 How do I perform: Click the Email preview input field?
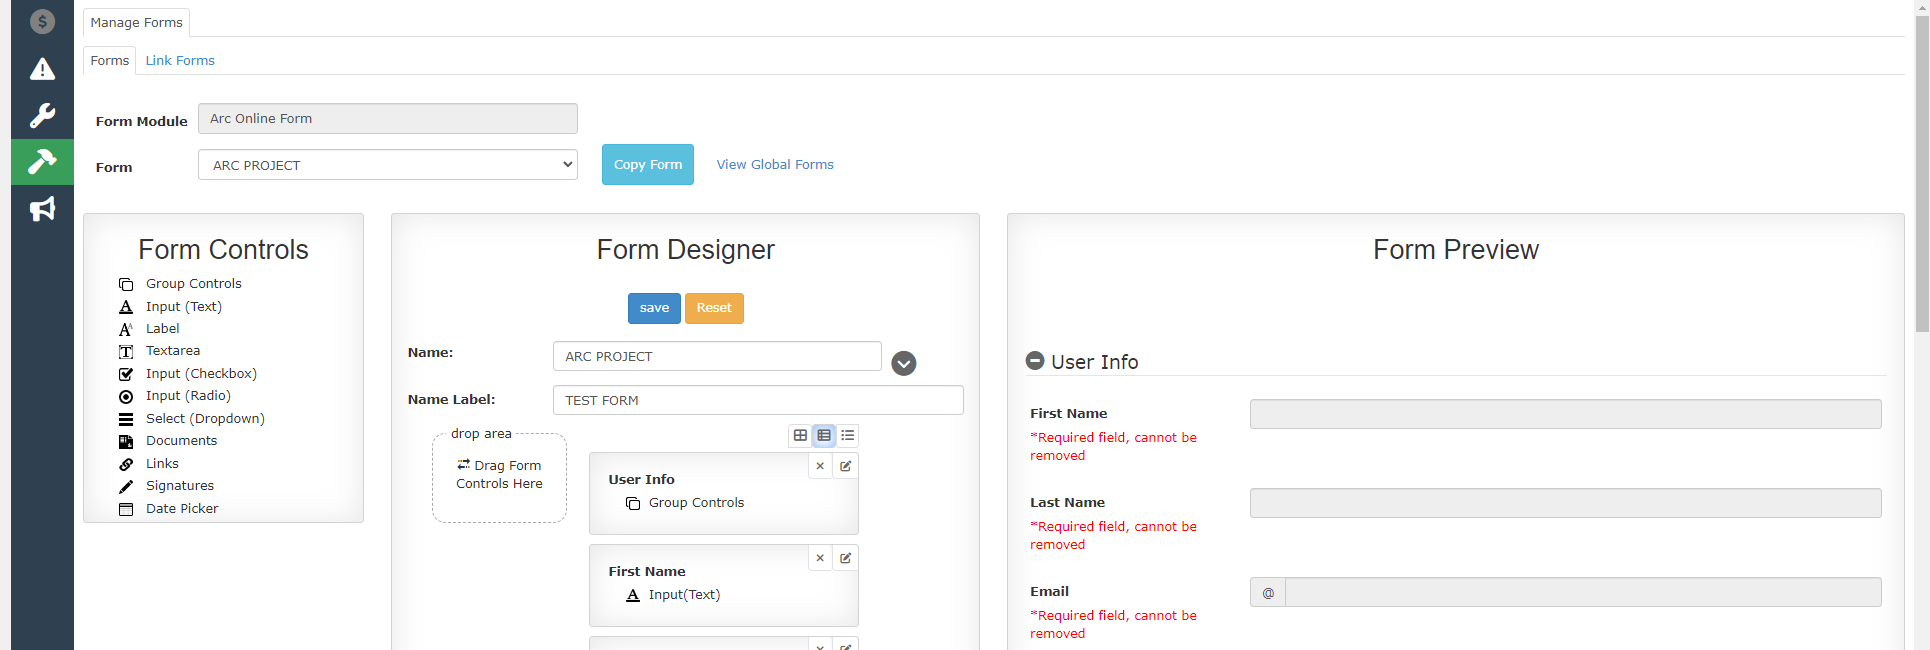coord(1583,592)
